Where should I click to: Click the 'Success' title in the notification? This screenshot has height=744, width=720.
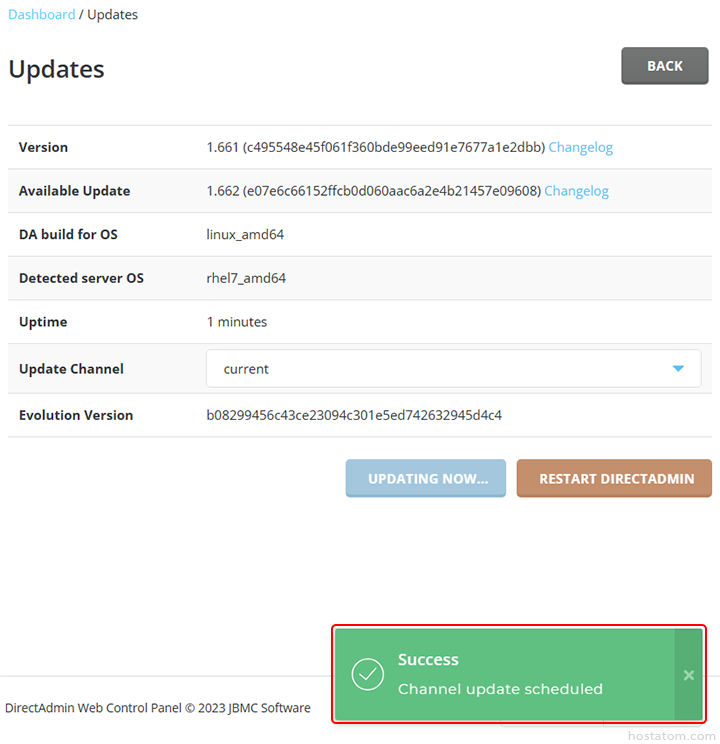tap(428, 660)
